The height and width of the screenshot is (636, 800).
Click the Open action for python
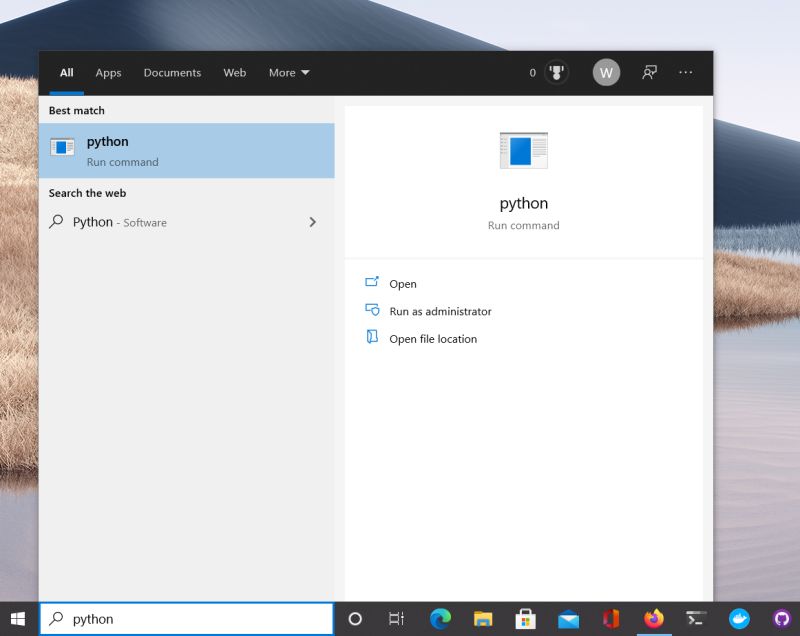(402, 284)
